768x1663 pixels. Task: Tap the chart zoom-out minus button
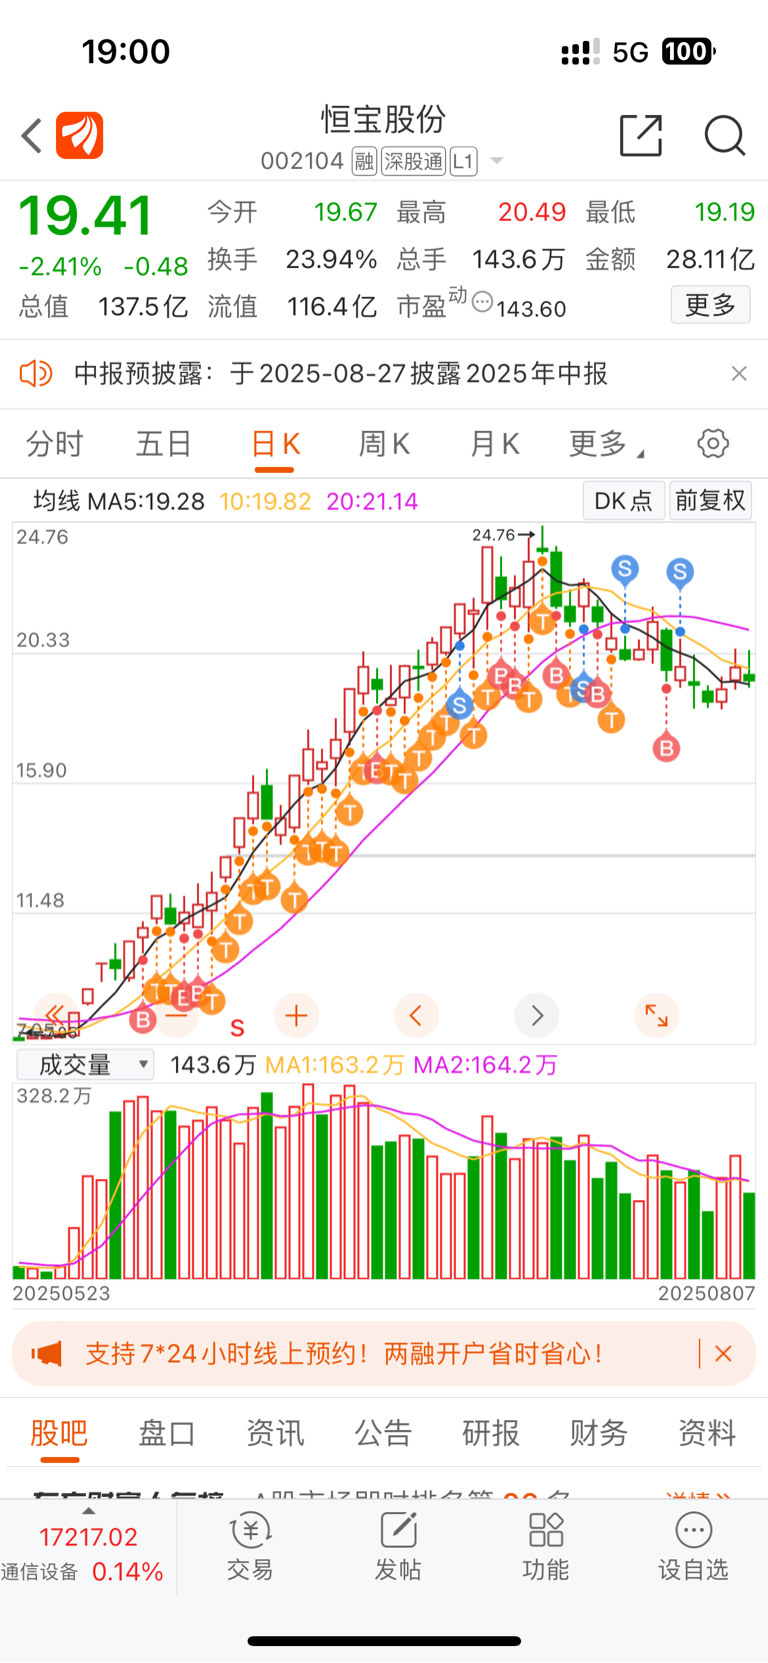click(x=177, y=1016)
